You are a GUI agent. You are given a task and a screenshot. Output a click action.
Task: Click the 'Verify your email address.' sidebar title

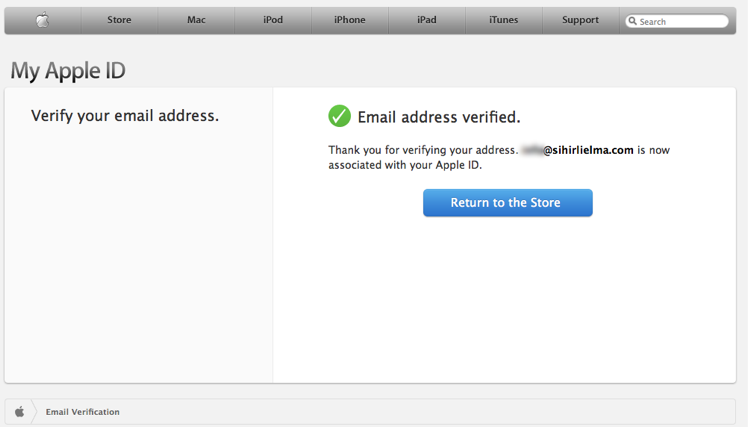click(125, 116)
